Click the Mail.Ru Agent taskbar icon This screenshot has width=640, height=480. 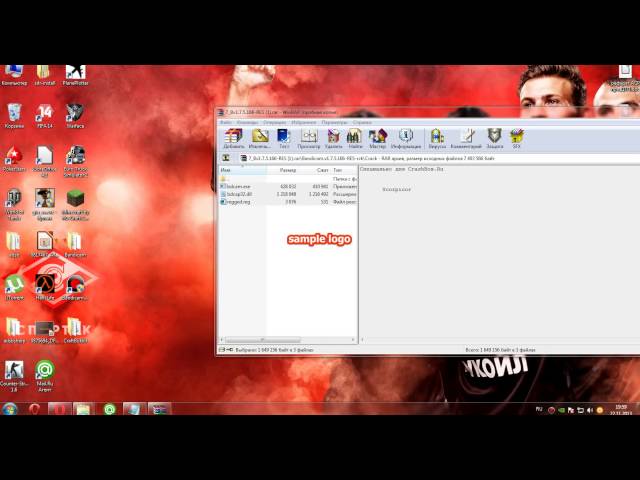[x=109, y=409]
